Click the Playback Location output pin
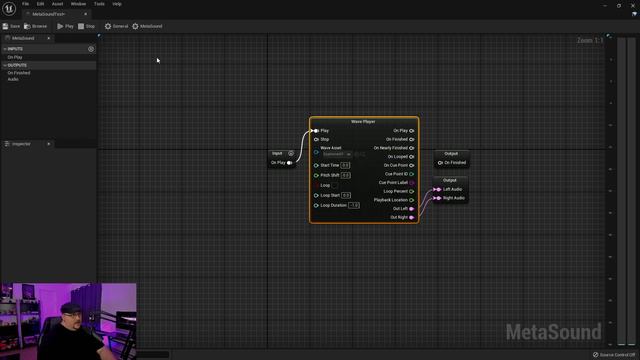 (411, 200)
